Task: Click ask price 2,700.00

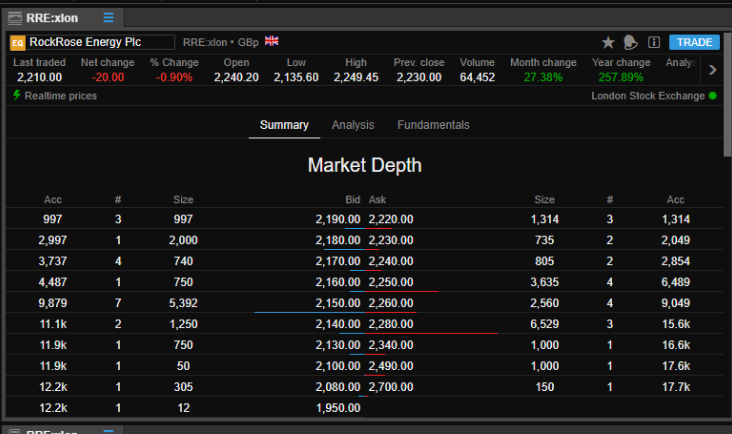Action: click(391, 387)
